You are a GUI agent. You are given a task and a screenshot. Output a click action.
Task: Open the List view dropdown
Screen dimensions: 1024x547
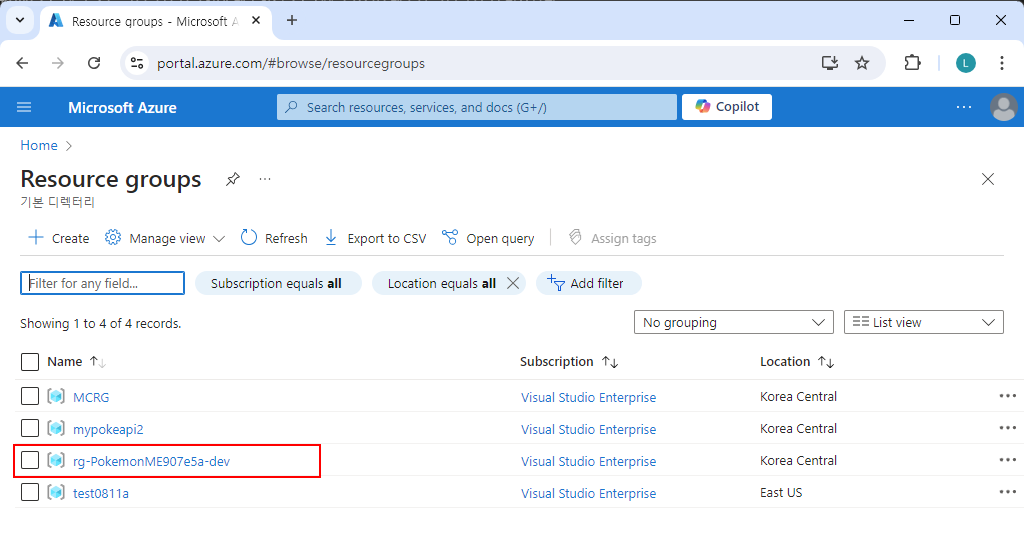click(923, 322)
